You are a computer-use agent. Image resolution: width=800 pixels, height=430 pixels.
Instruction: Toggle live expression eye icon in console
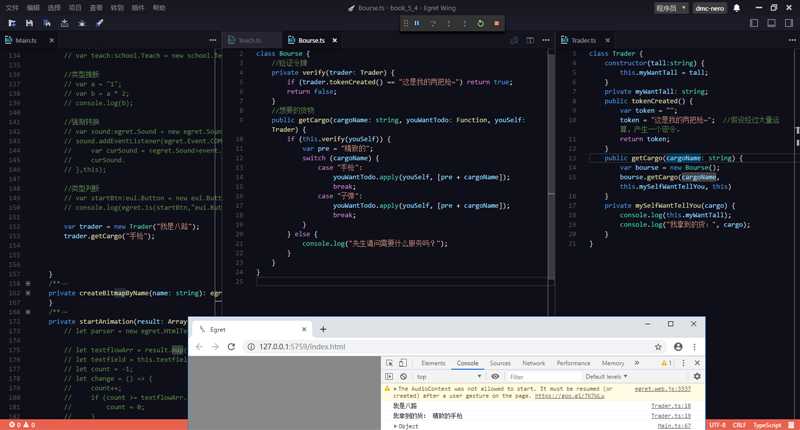[495, 376]
